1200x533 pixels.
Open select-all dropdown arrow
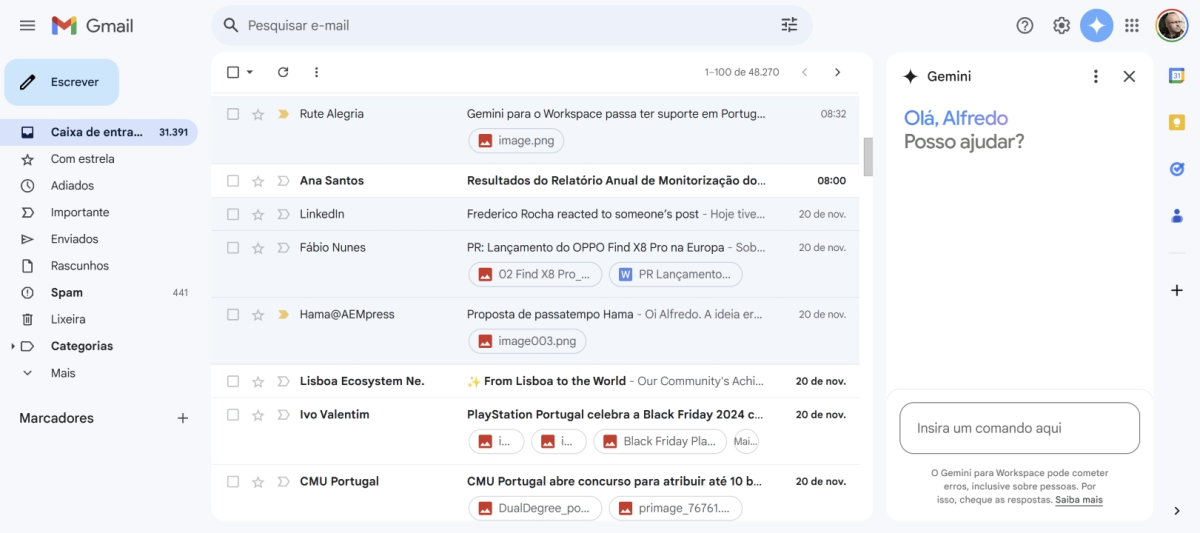[250, 72]
